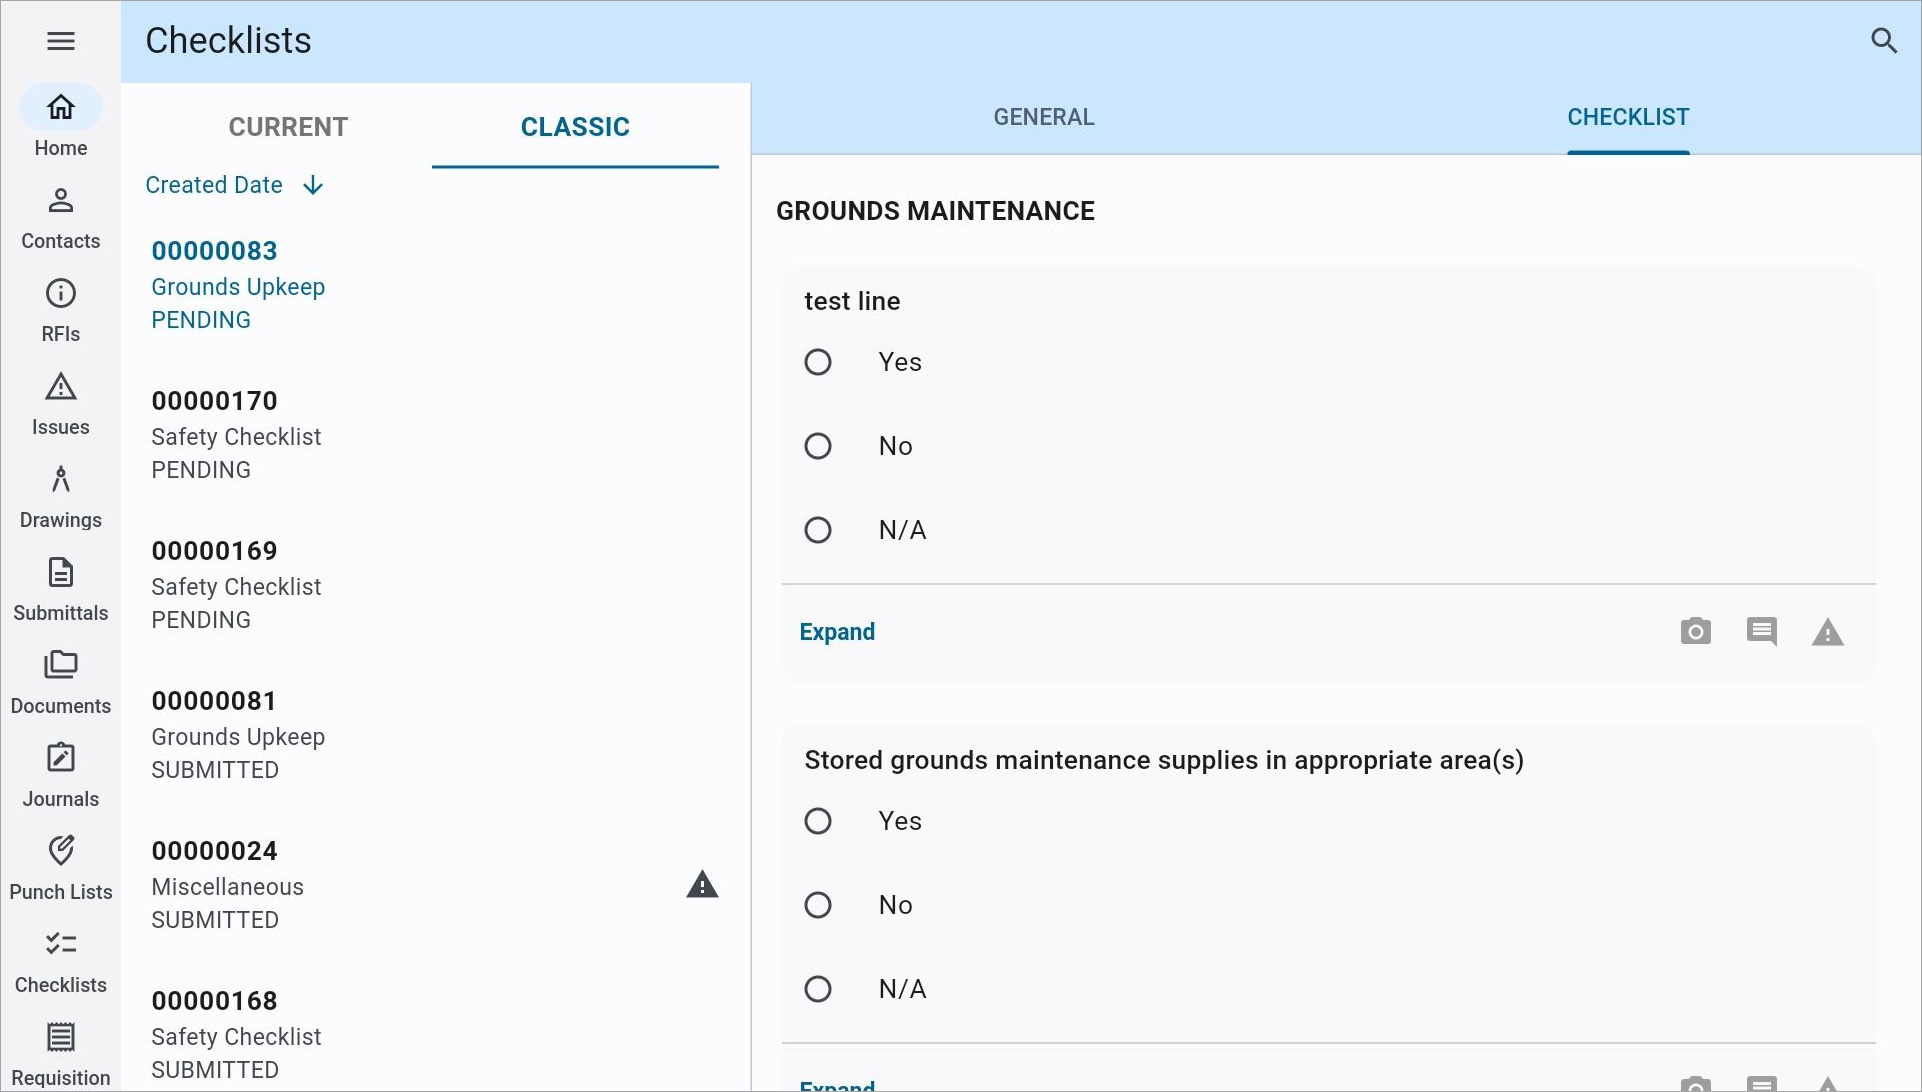Switch to the CURRENT tab

[288, 127]
